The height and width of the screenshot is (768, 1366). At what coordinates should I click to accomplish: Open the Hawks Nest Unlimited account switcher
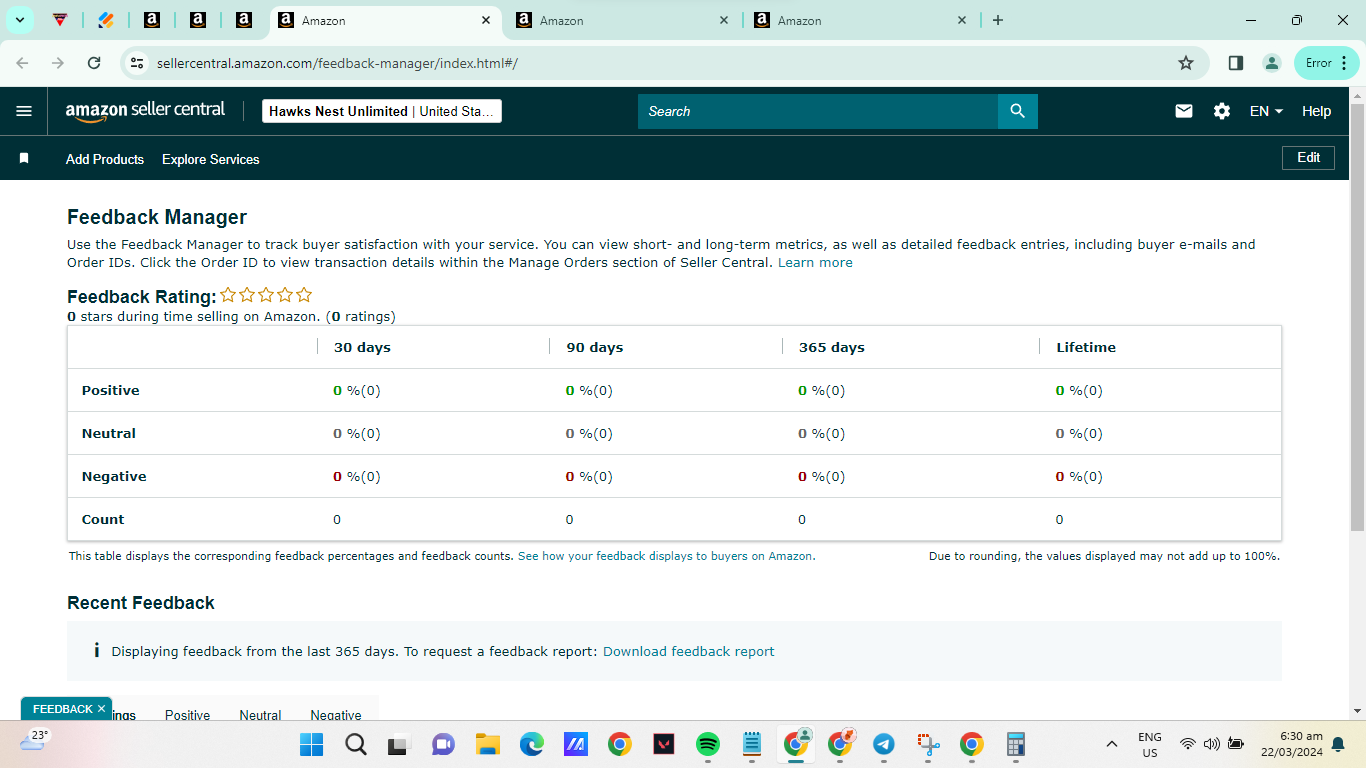tap(382, 111)
